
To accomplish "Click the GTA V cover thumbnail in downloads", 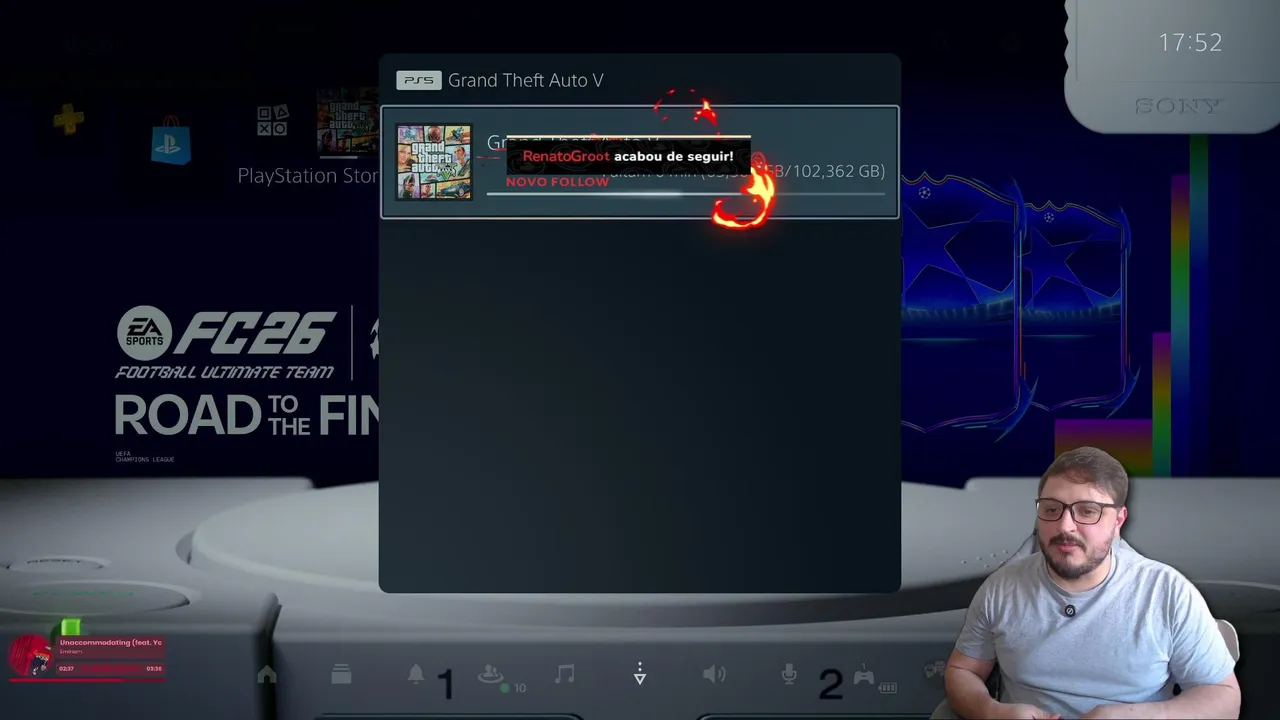I will click(x=434, y=162).
